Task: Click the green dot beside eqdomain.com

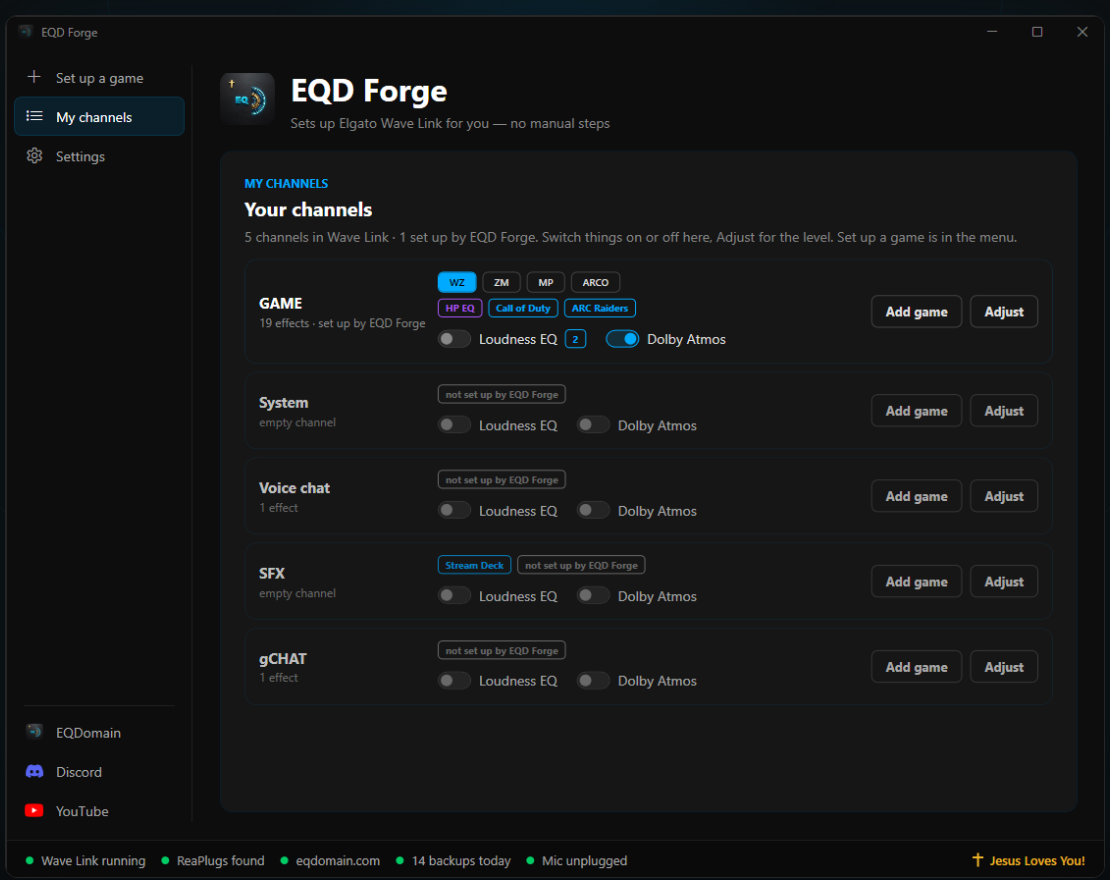Action: coord(285,861)
